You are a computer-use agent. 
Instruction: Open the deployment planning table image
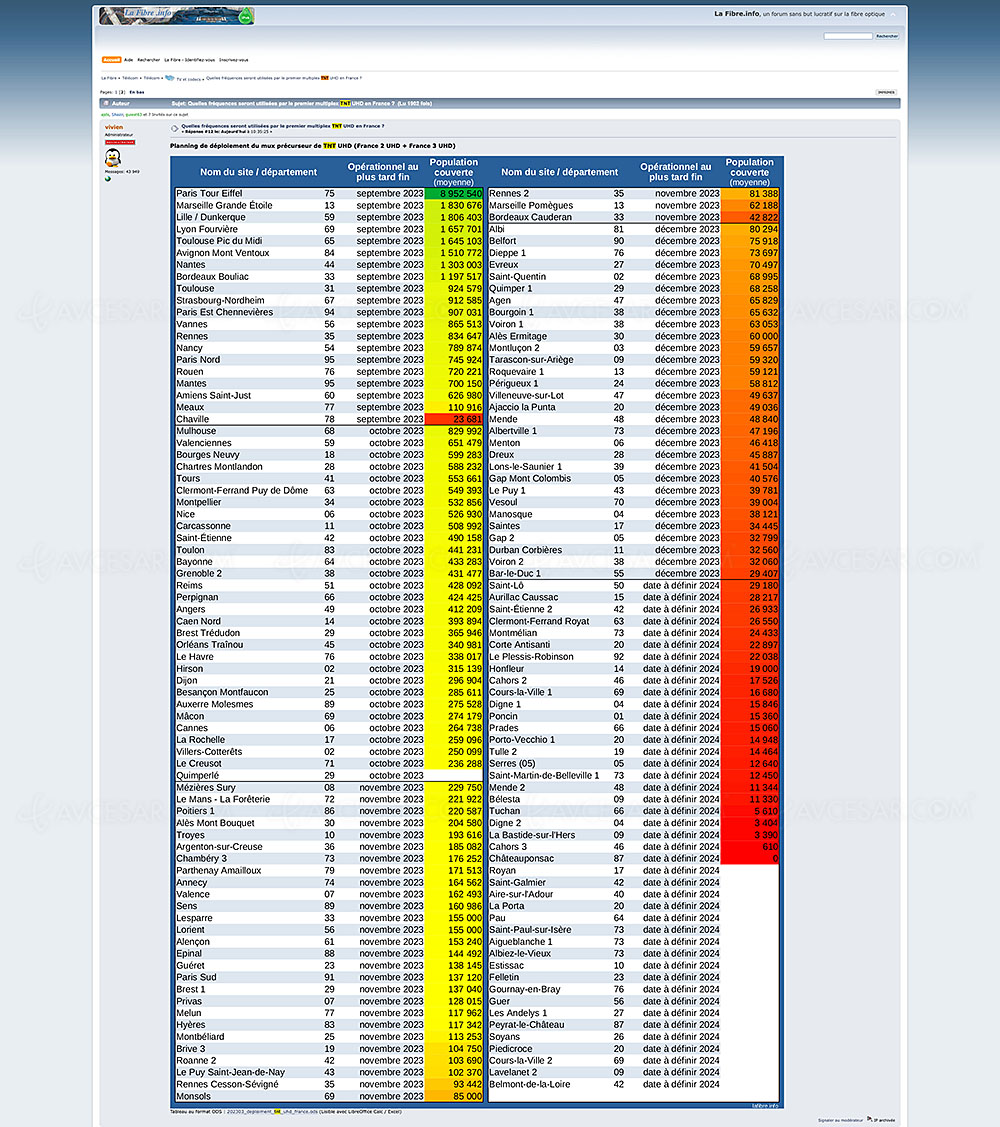pyautogui.click(x=477, y=630)
